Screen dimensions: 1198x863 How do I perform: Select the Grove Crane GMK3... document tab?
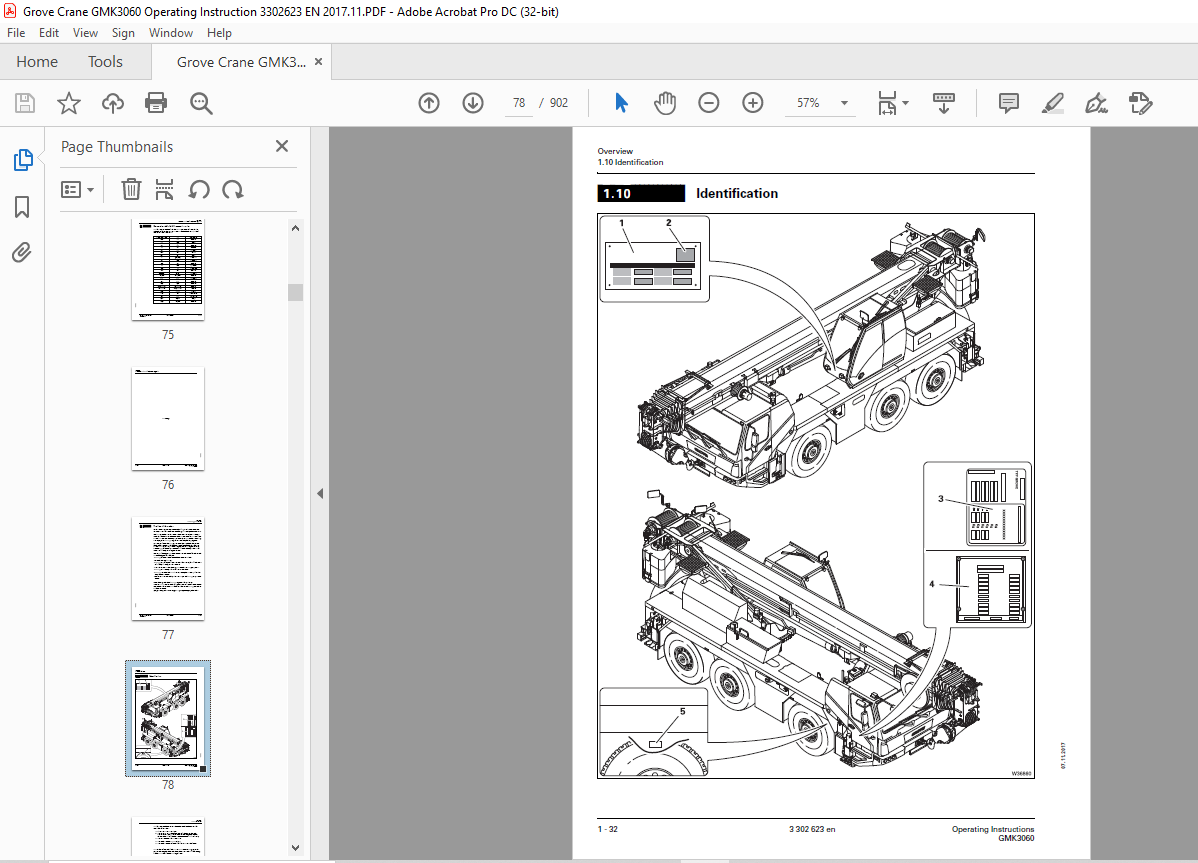coord(241,62)
